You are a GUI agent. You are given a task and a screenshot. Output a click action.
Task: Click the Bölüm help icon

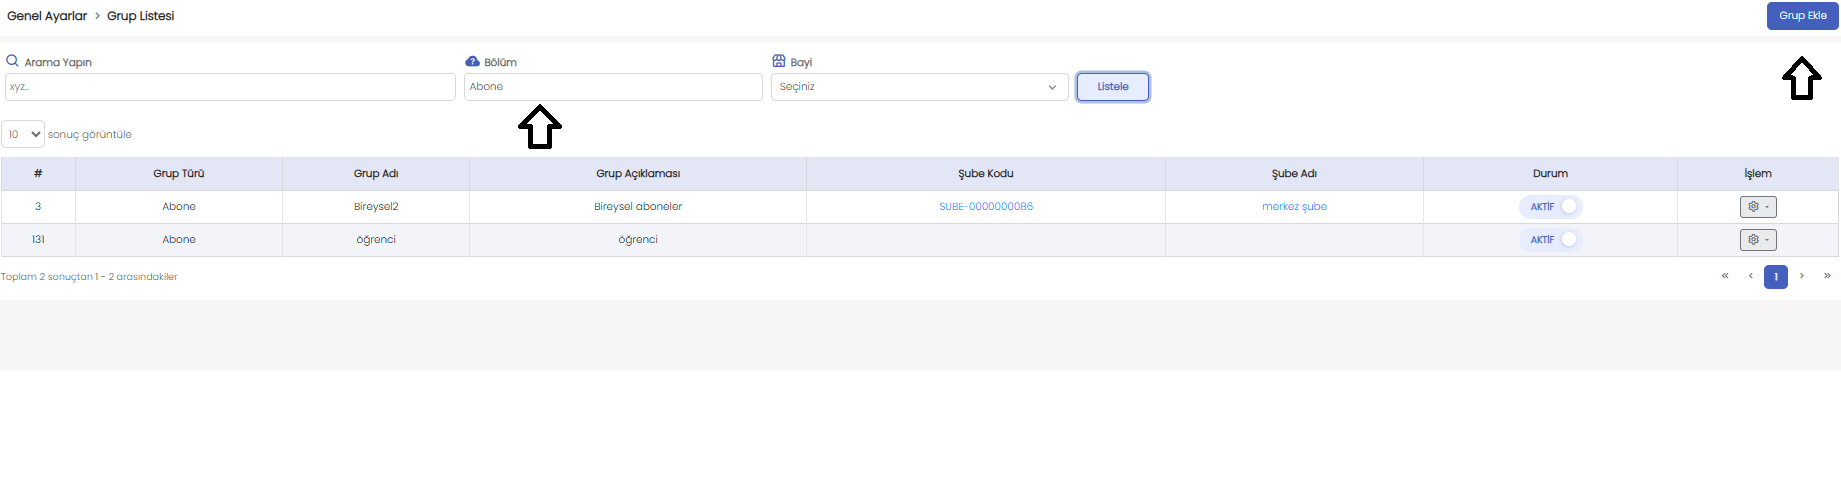pos(472,61)
